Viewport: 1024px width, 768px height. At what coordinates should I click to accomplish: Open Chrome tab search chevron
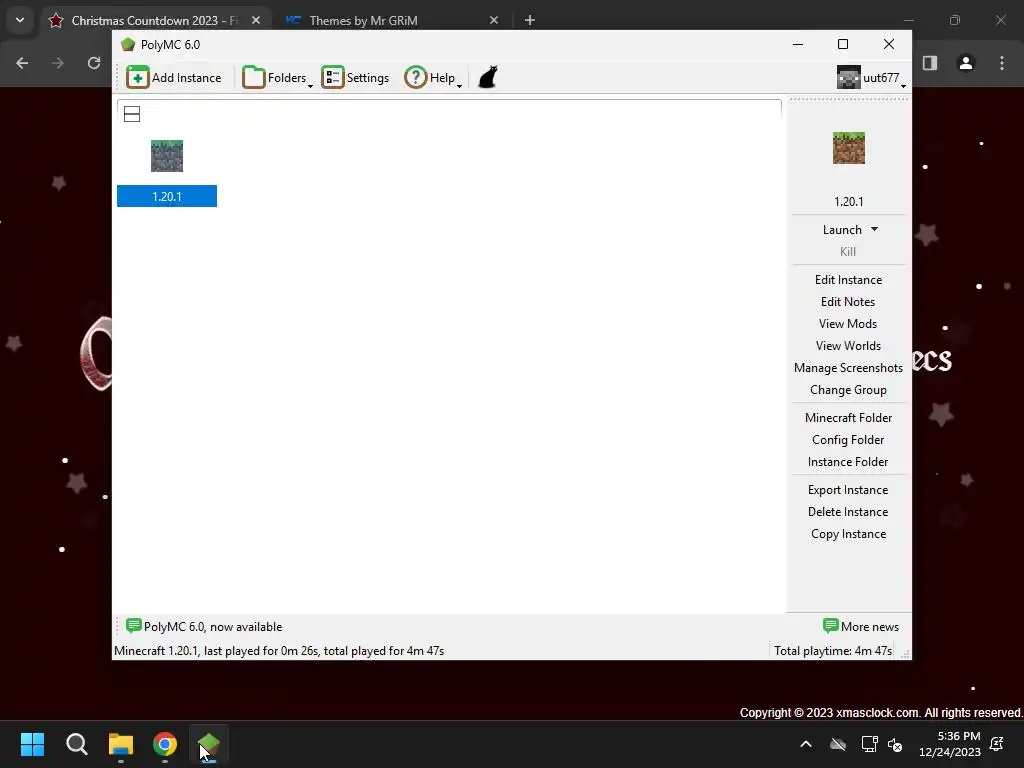[20, 20]
